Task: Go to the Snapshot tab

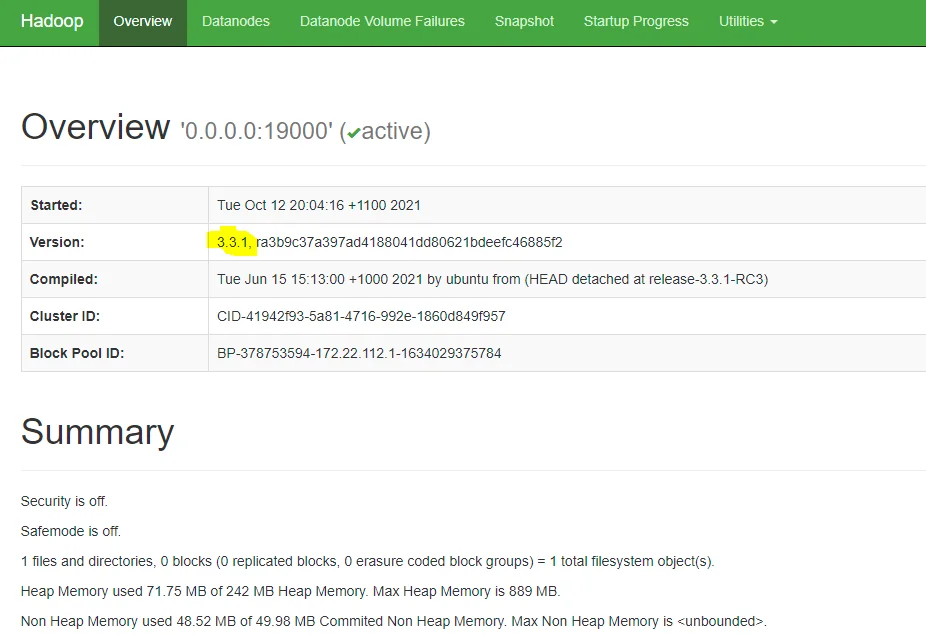Action: [524, 21]
